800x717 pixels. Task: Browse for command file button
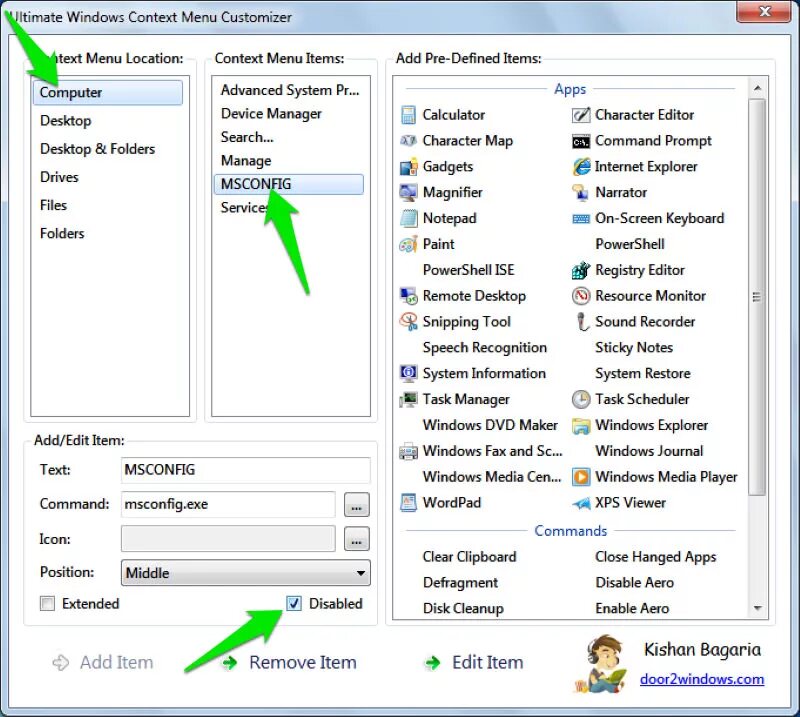[x=357, y=505]
